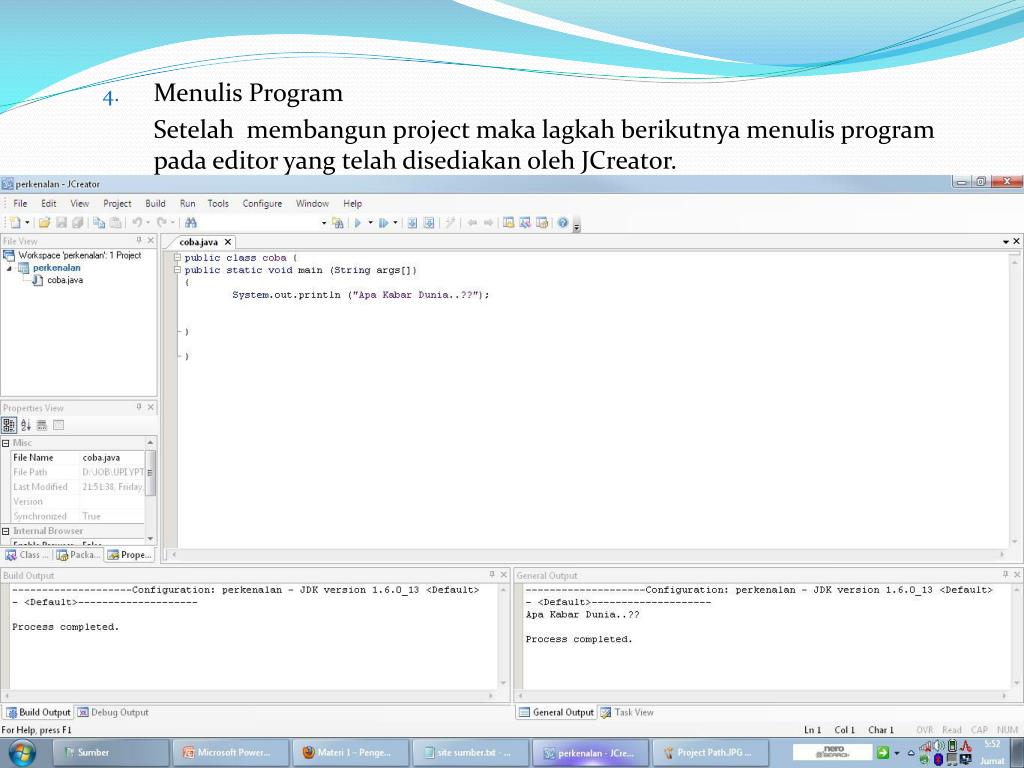This screenshot has width=1024, height=768.
Task: Switch to the Debug Output tab
Action: pos(113,712)
